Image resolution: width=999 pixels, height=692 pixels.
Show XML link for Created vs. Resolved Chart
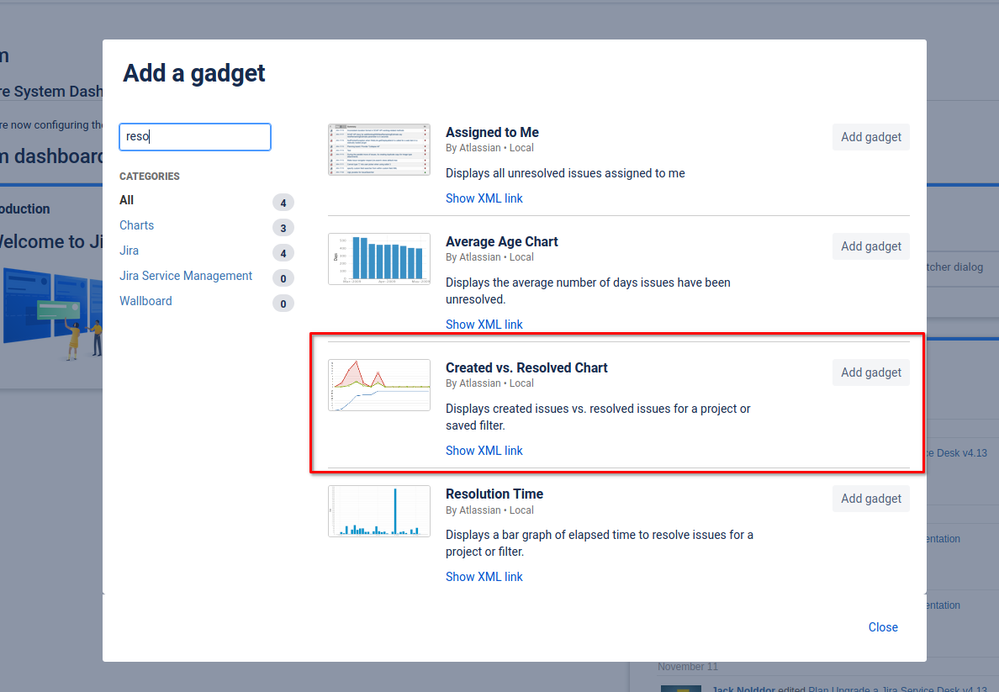(484, 451)
